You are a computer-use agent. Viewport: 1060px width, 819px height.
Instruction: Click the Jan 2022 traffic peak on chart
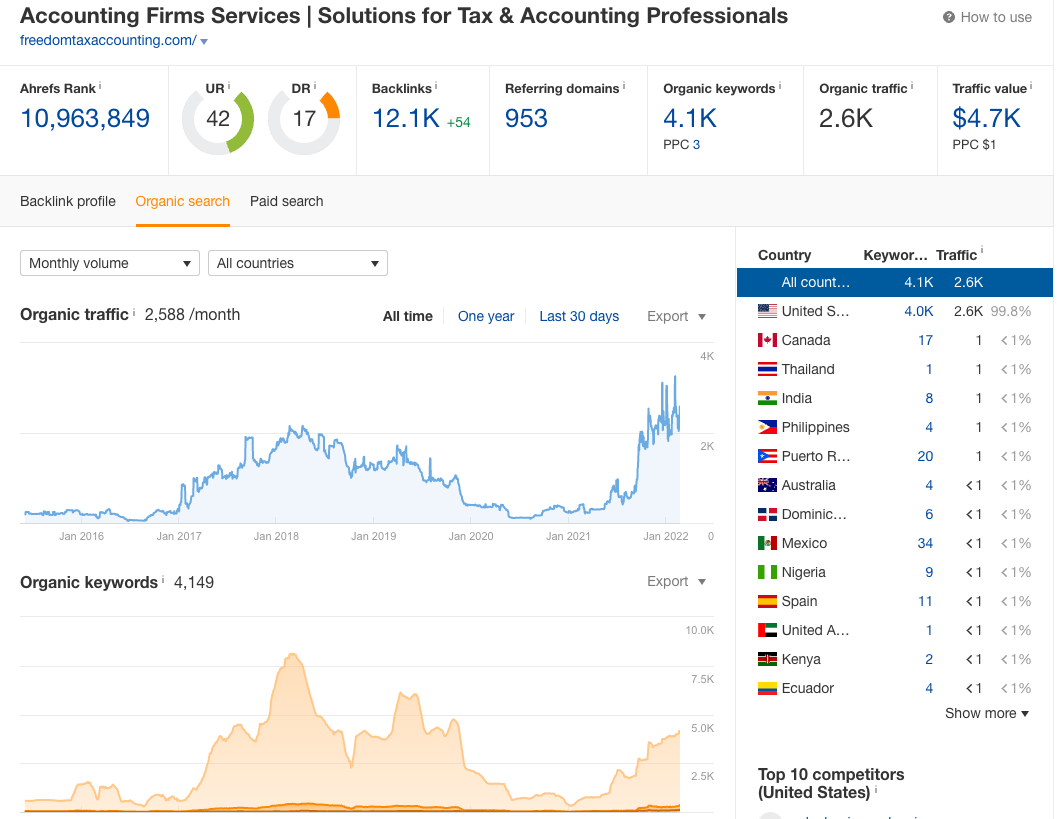675,377
